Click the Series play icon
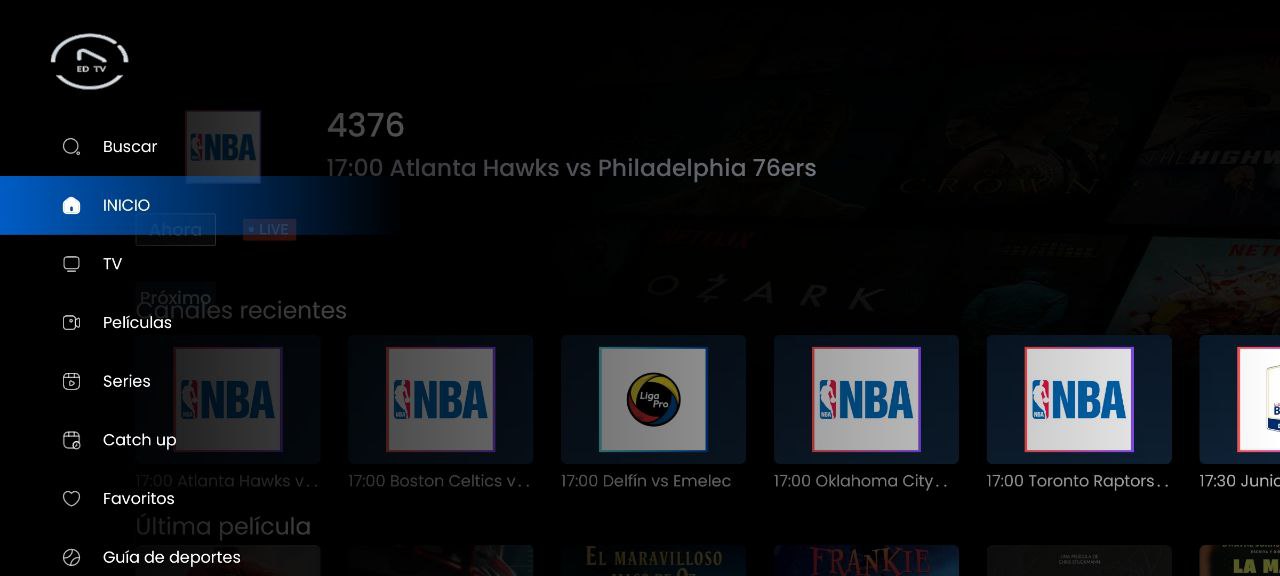This screenshot has height=576, width=1280. click(x=71, y=381)
